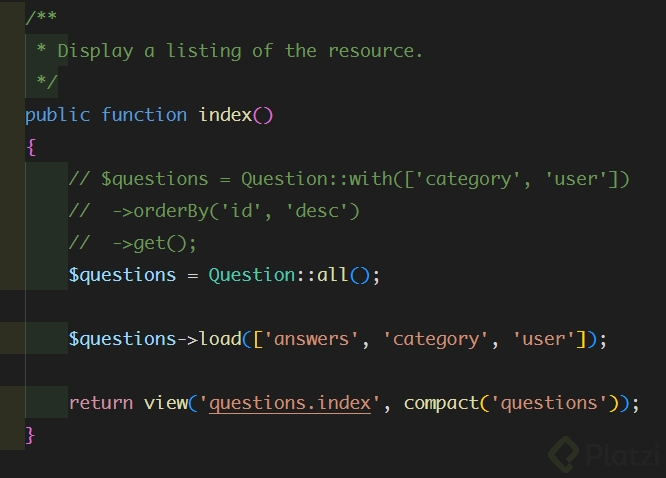Click the 'questions.index' underlined view string
666x478 pixels.
click(x=291, y=403)
